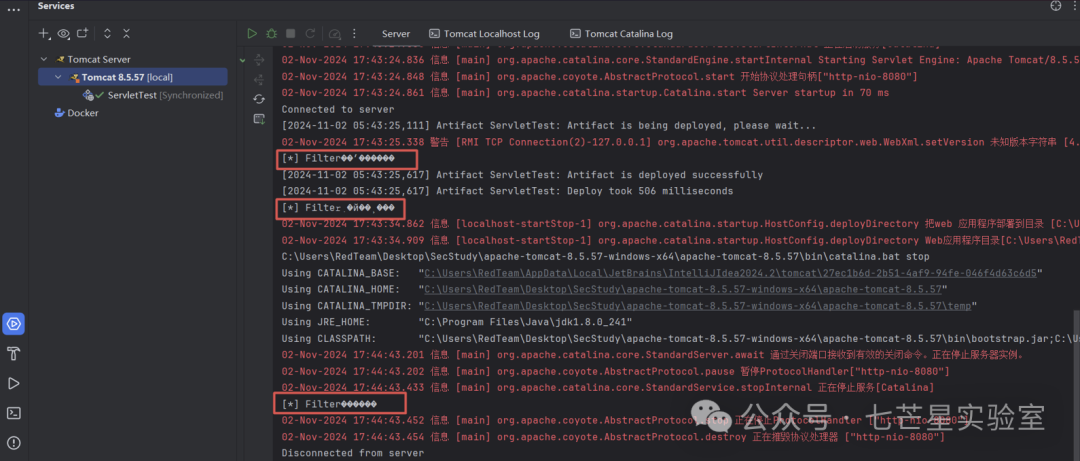
Task: Open the Services tool window sidebar icon
Action: tap(13, 323)
